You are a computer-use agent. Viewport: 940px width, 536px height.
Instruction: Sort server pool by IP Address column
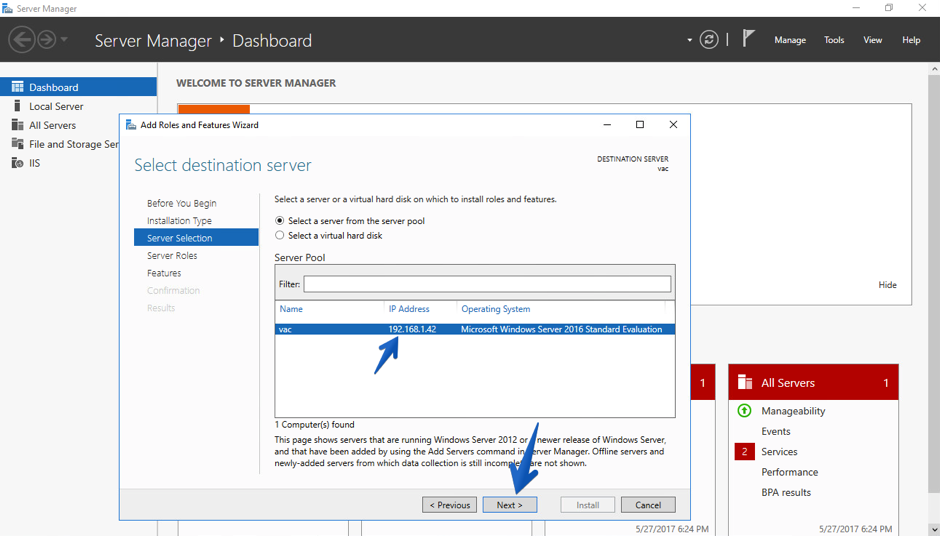pos(409,309)
